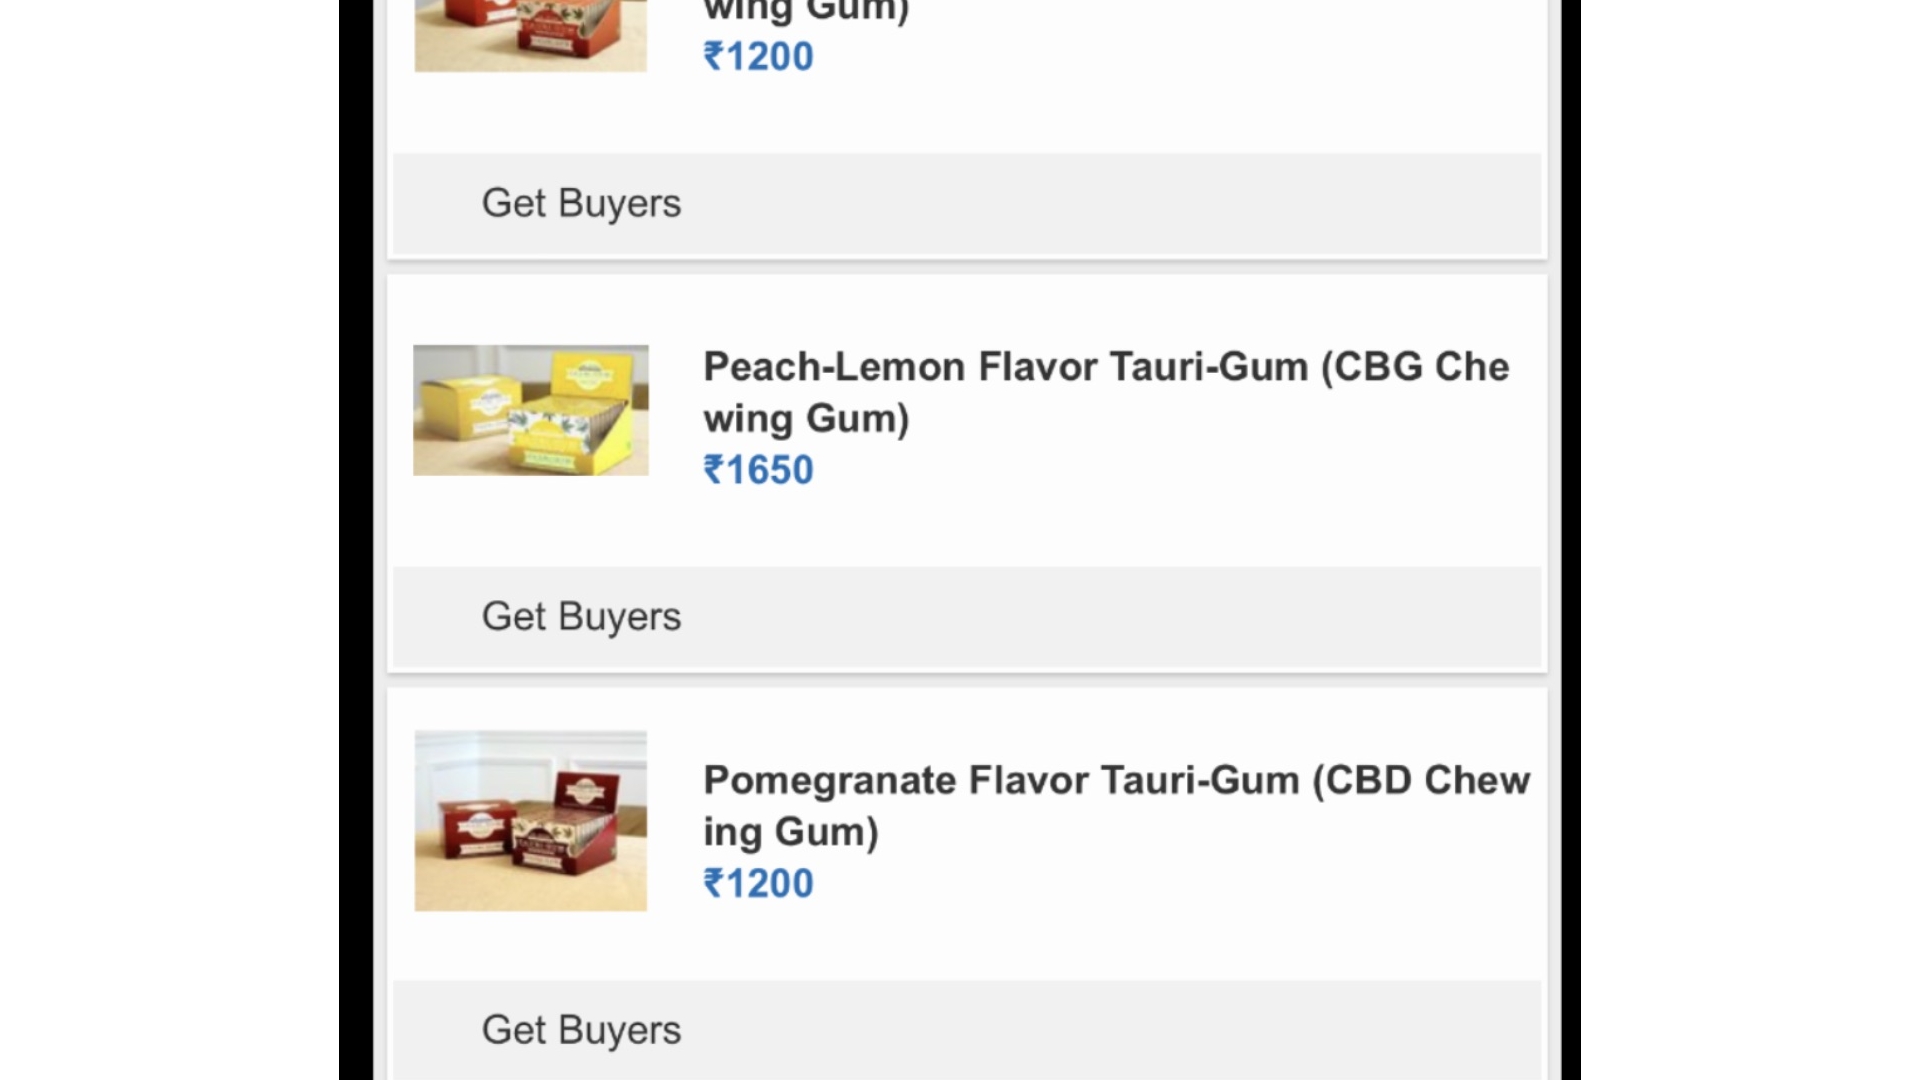Click the yellow gum box picture
Screen dimensions: 1920x1080
pos(530,410)
